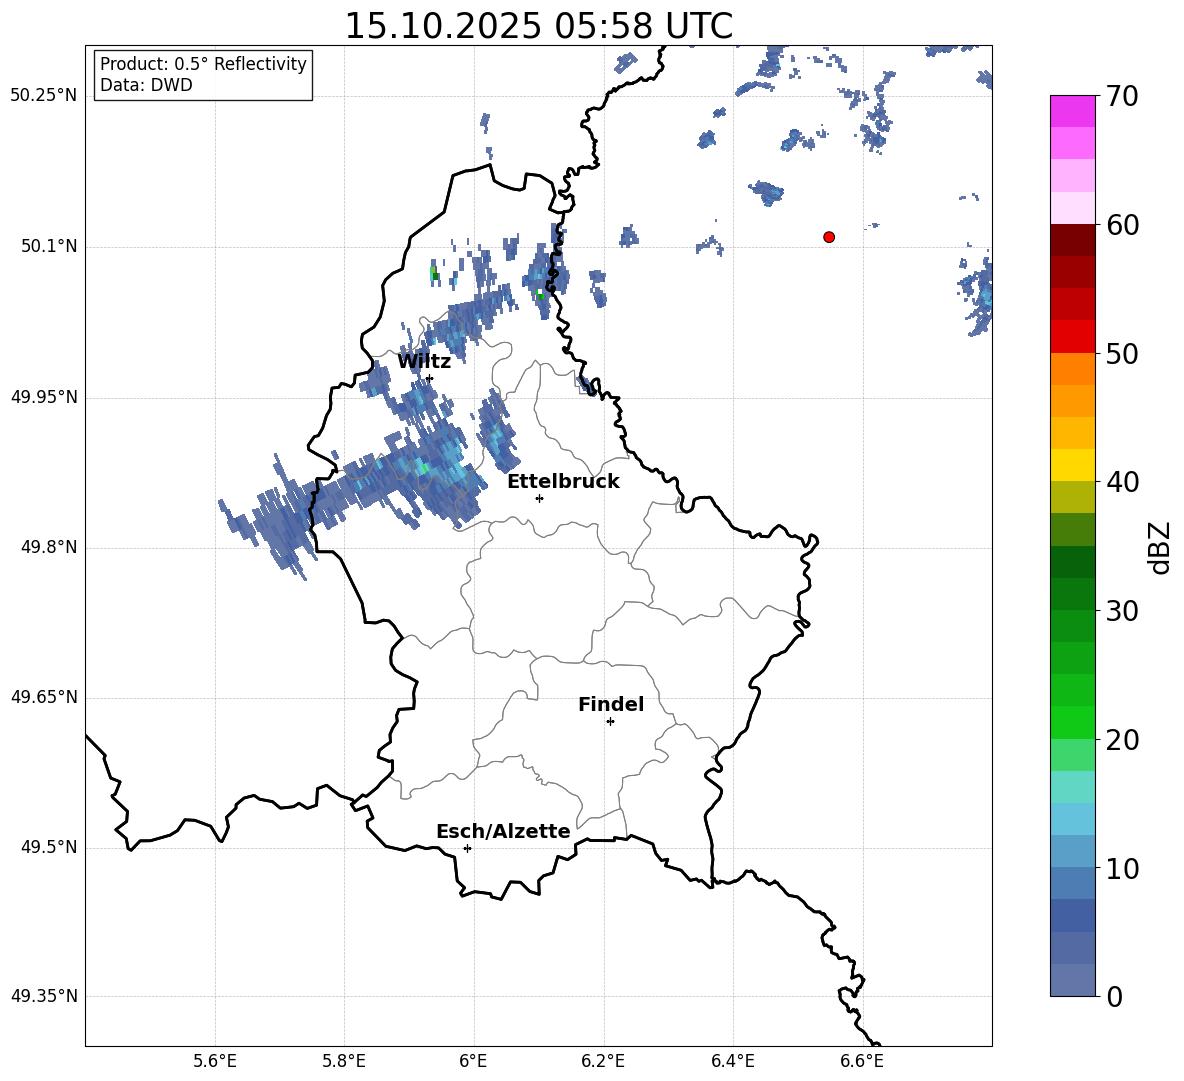Screen dimensions: 1184x1081
Task: Click the Data: DWD label
Action: tap(146, 85)
